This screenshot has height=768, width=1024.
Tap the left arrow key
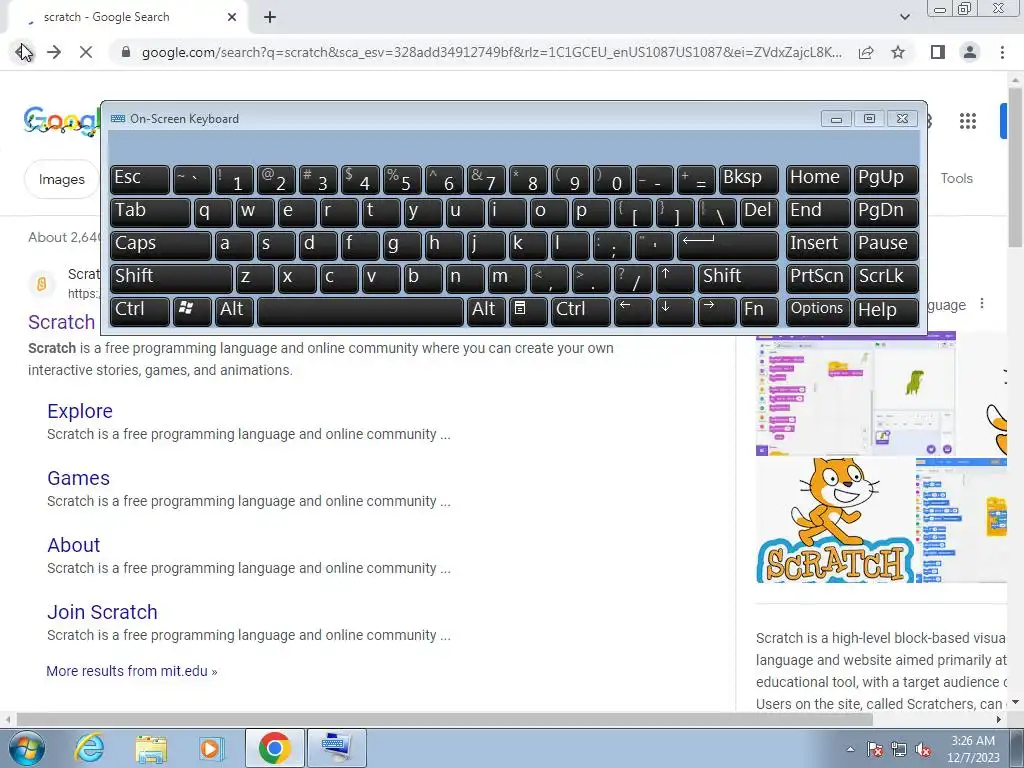[x=633, y=310]
